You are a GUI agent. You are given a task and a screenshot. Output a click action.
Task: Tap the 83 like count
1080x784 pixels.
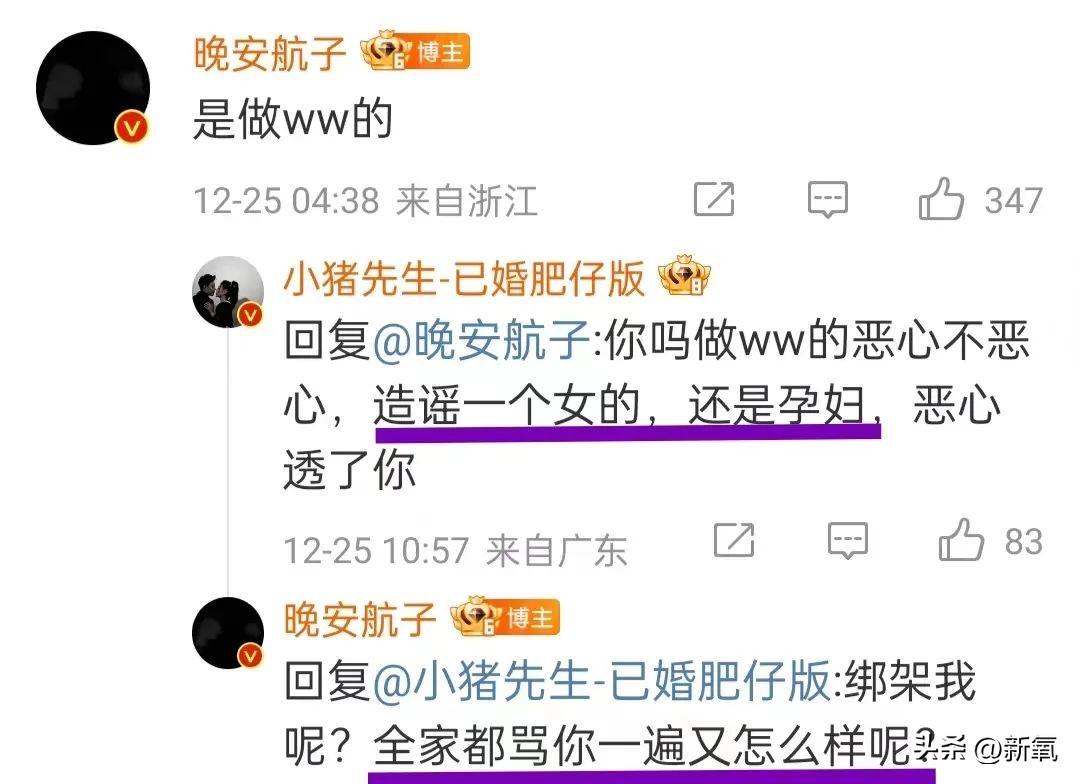click(x=1024, y=541)
